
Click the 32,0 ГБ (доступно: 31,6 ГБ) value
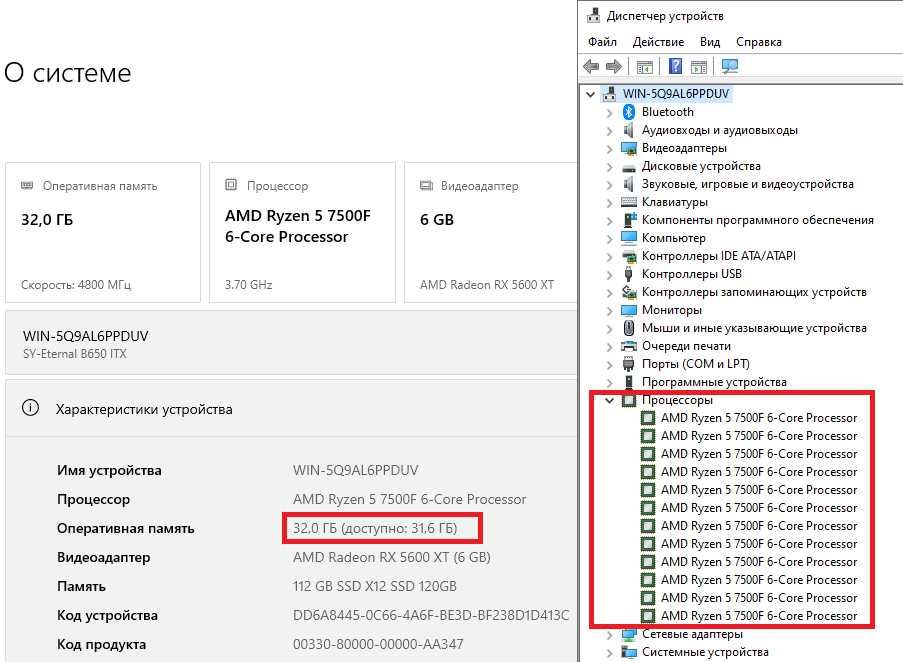click(375, 528)
